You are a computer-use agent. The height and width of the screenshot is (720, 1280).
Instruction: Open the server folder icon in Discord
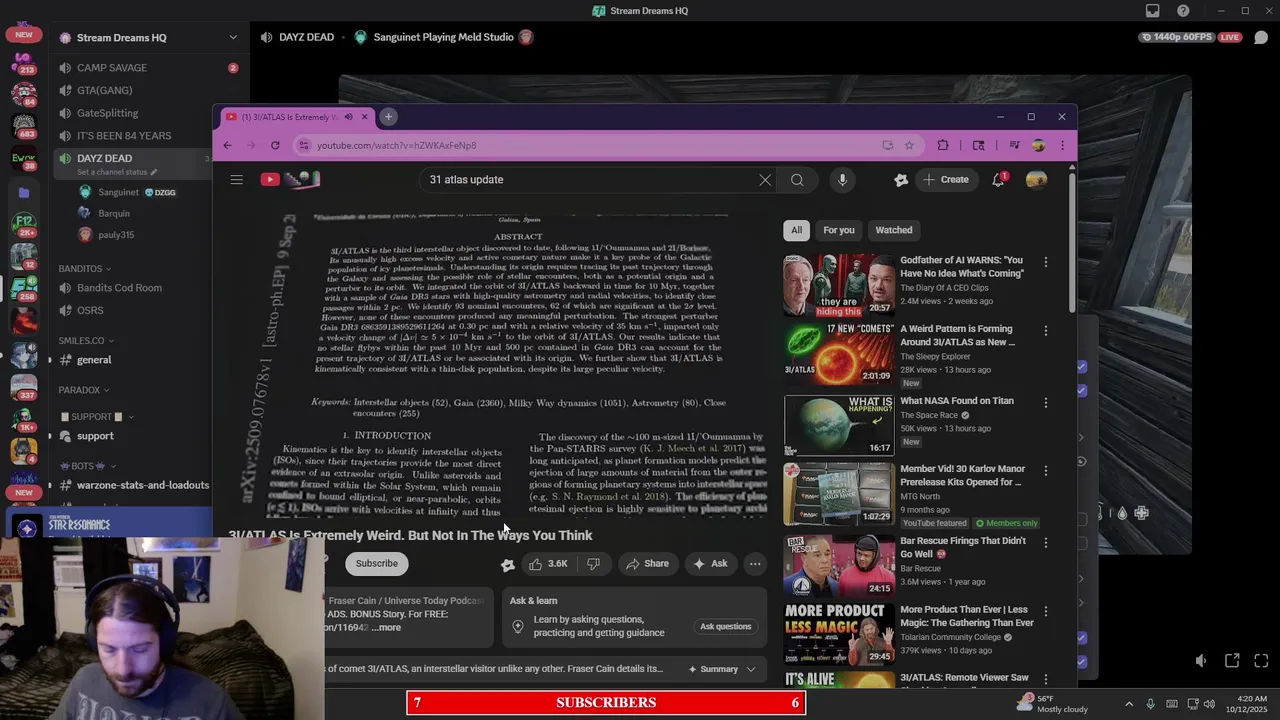tap(24, 192)
